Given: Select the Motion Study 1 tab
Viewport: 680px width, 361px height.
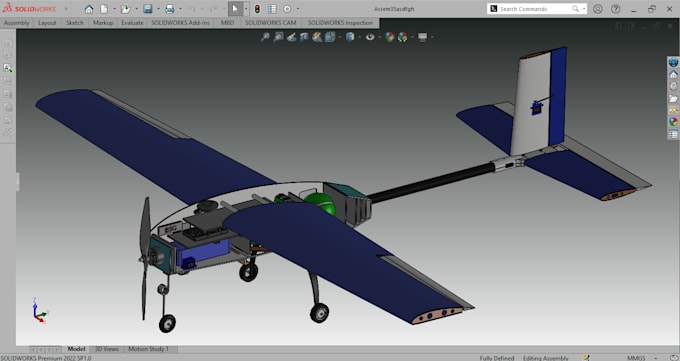Looking at the screenshot, I should pyautogui.click(x=148, y=349).
